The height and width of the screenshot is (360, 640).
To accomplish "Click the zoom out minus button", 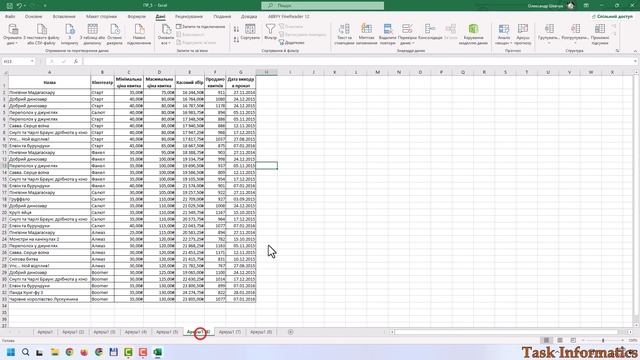I will [583, 340].
